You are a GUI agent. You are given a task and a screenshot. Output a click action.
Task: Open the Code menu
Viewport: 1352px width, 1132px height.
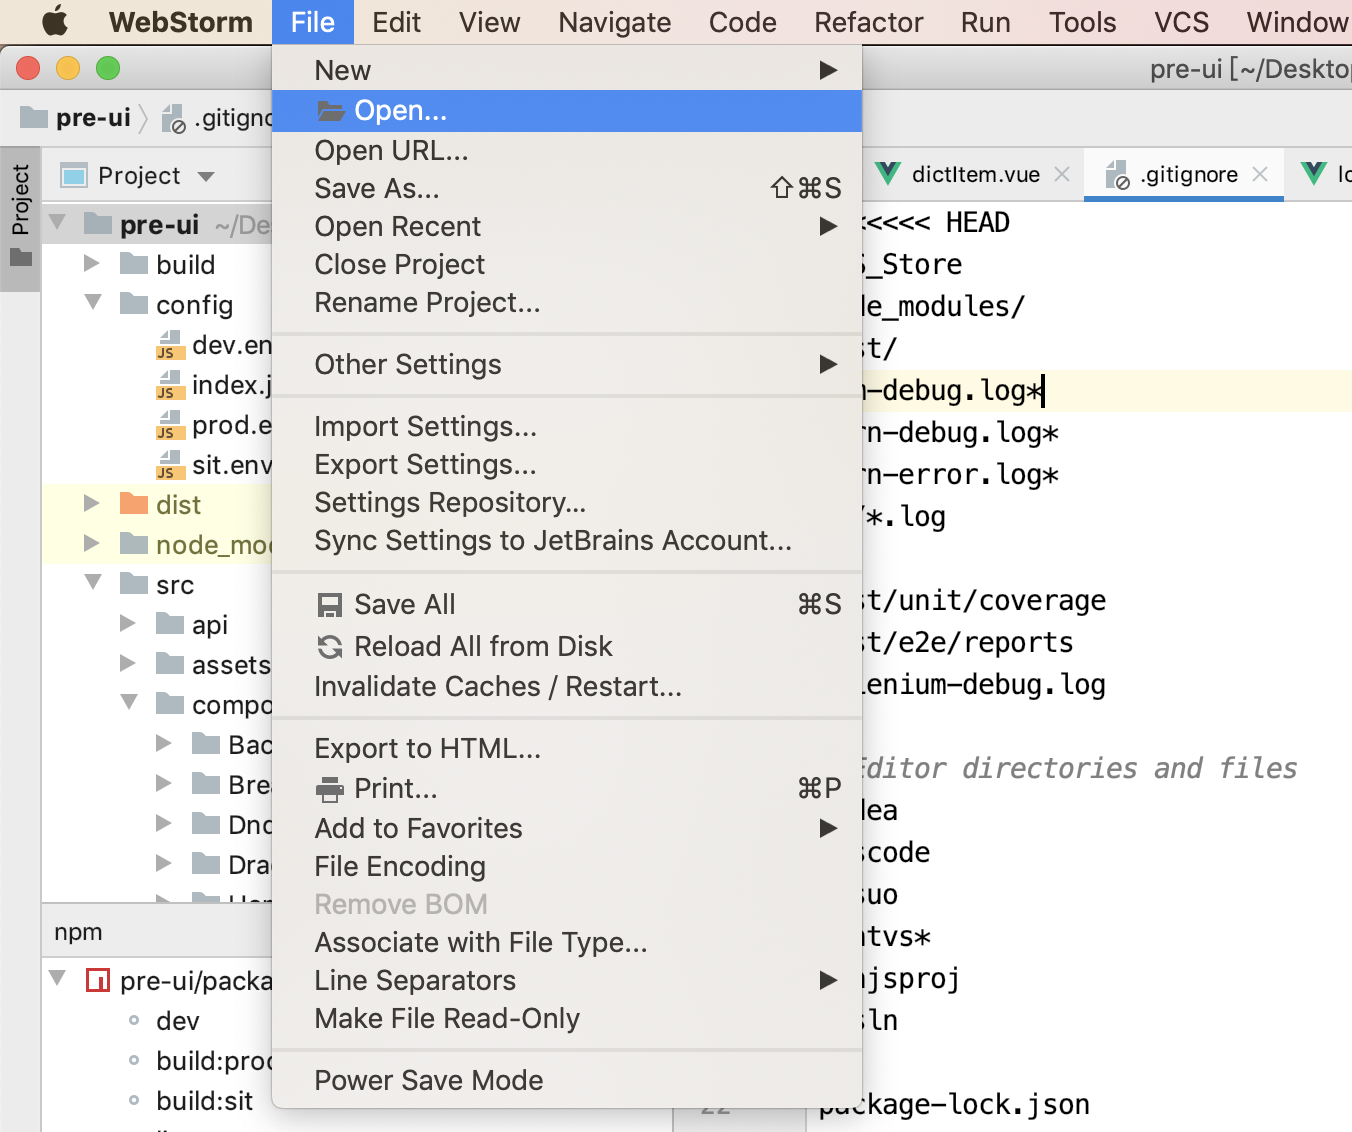(742, 22)
